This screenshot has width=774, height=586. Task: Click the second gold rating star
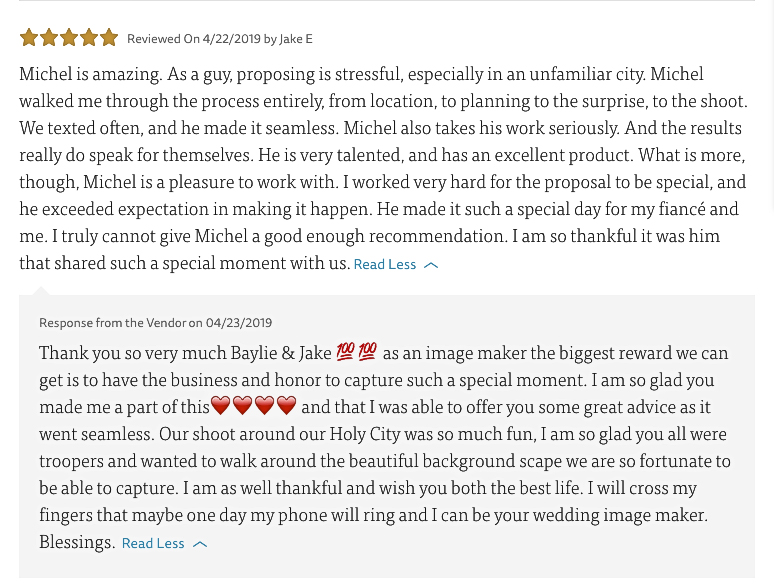click(49, 38)
